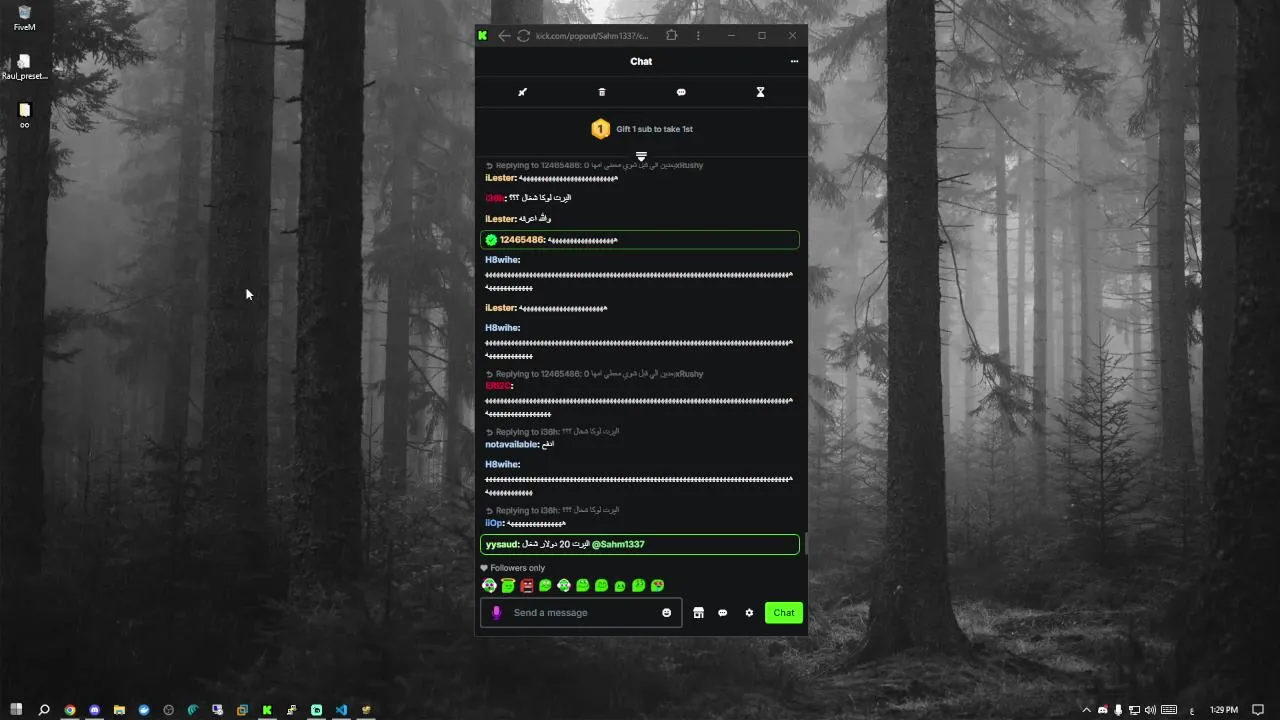Click the pin icon in chat toolbar
1280x720 pixels.
(522, 92)
